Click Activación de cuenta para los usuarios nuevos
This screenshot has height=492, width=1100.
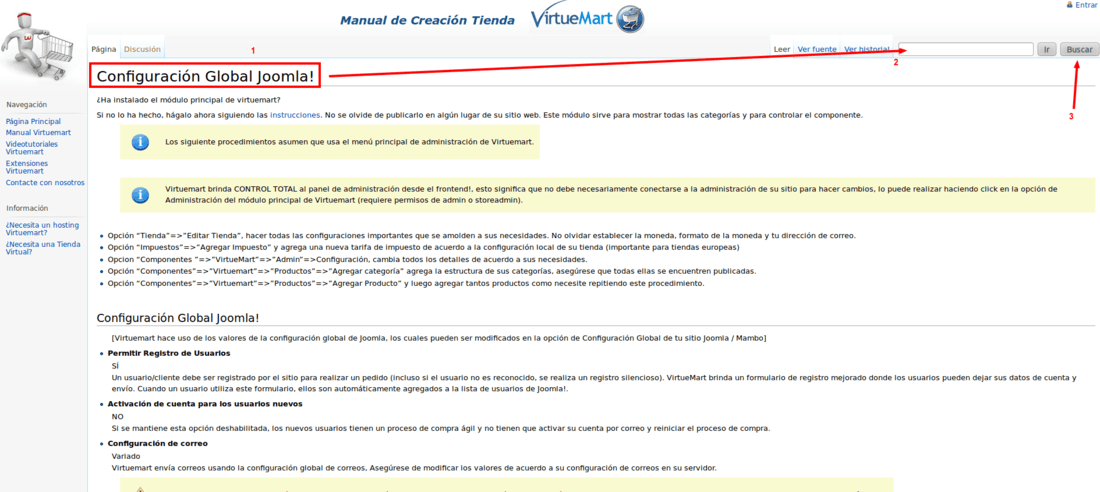[x=205, y=404]
